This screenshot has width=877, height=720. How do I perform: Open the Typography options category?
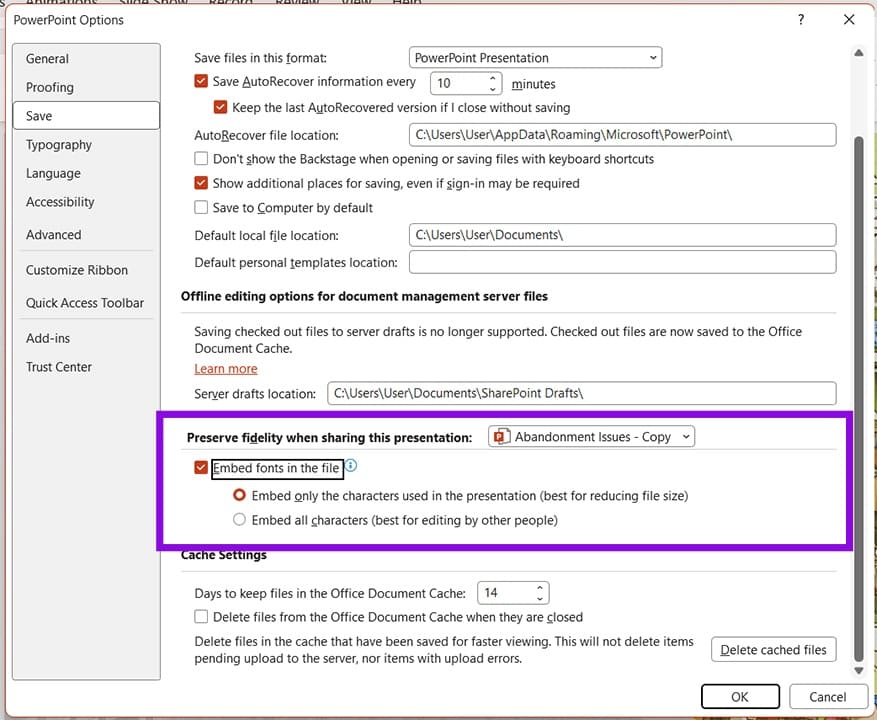[x=86, y=144]
